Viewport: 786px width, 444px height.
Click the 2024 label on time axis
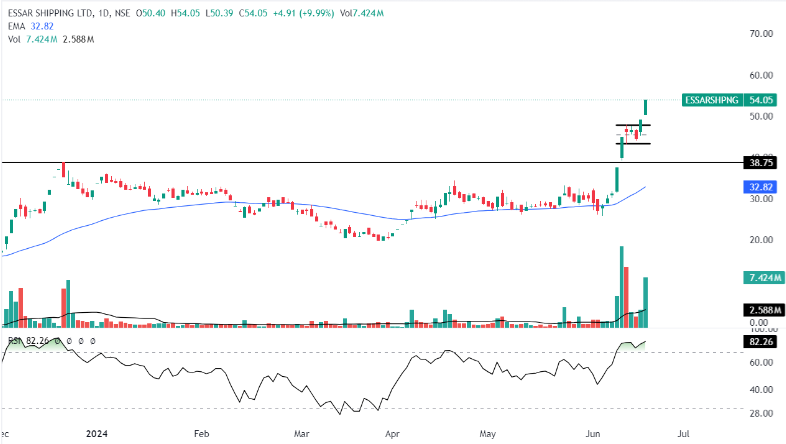point(97,435)
